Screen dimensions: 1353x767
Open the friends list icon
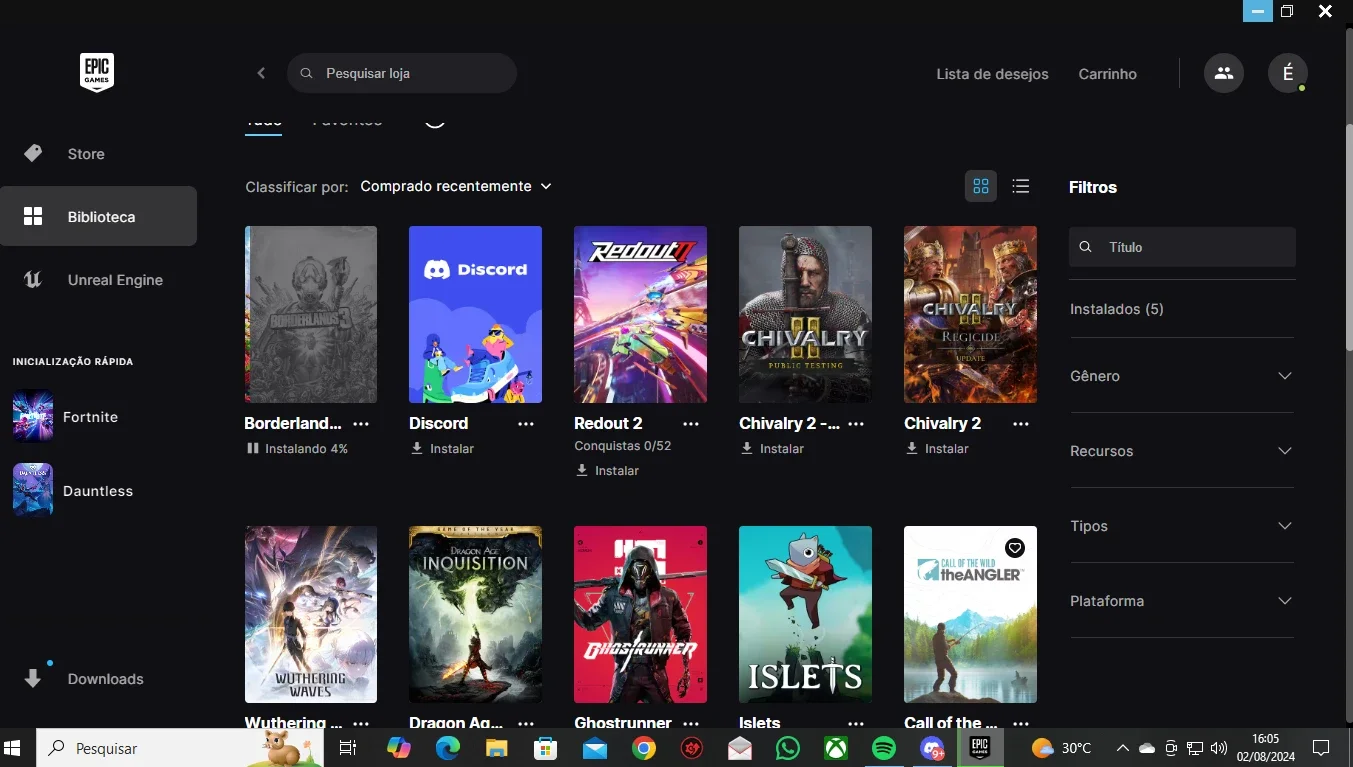1224,73
